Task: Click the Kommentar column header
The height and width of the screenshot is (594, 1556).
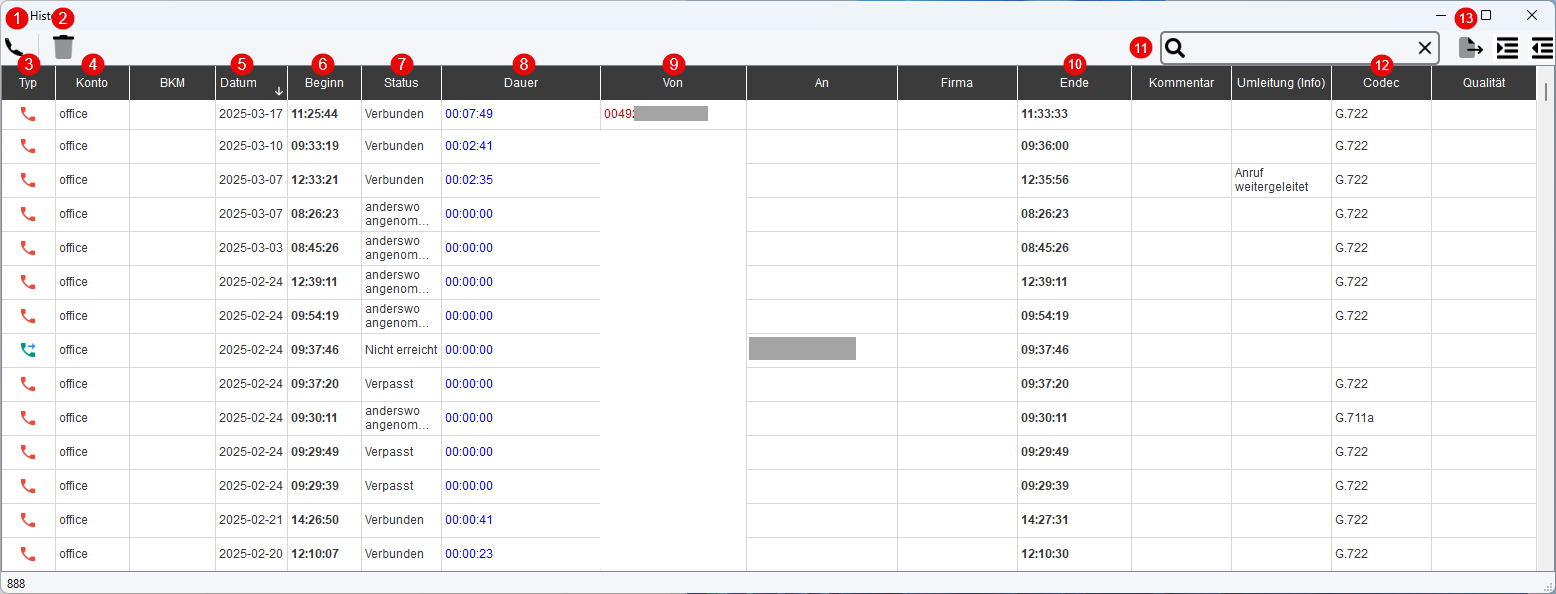Action: (x=1181, y=83)
